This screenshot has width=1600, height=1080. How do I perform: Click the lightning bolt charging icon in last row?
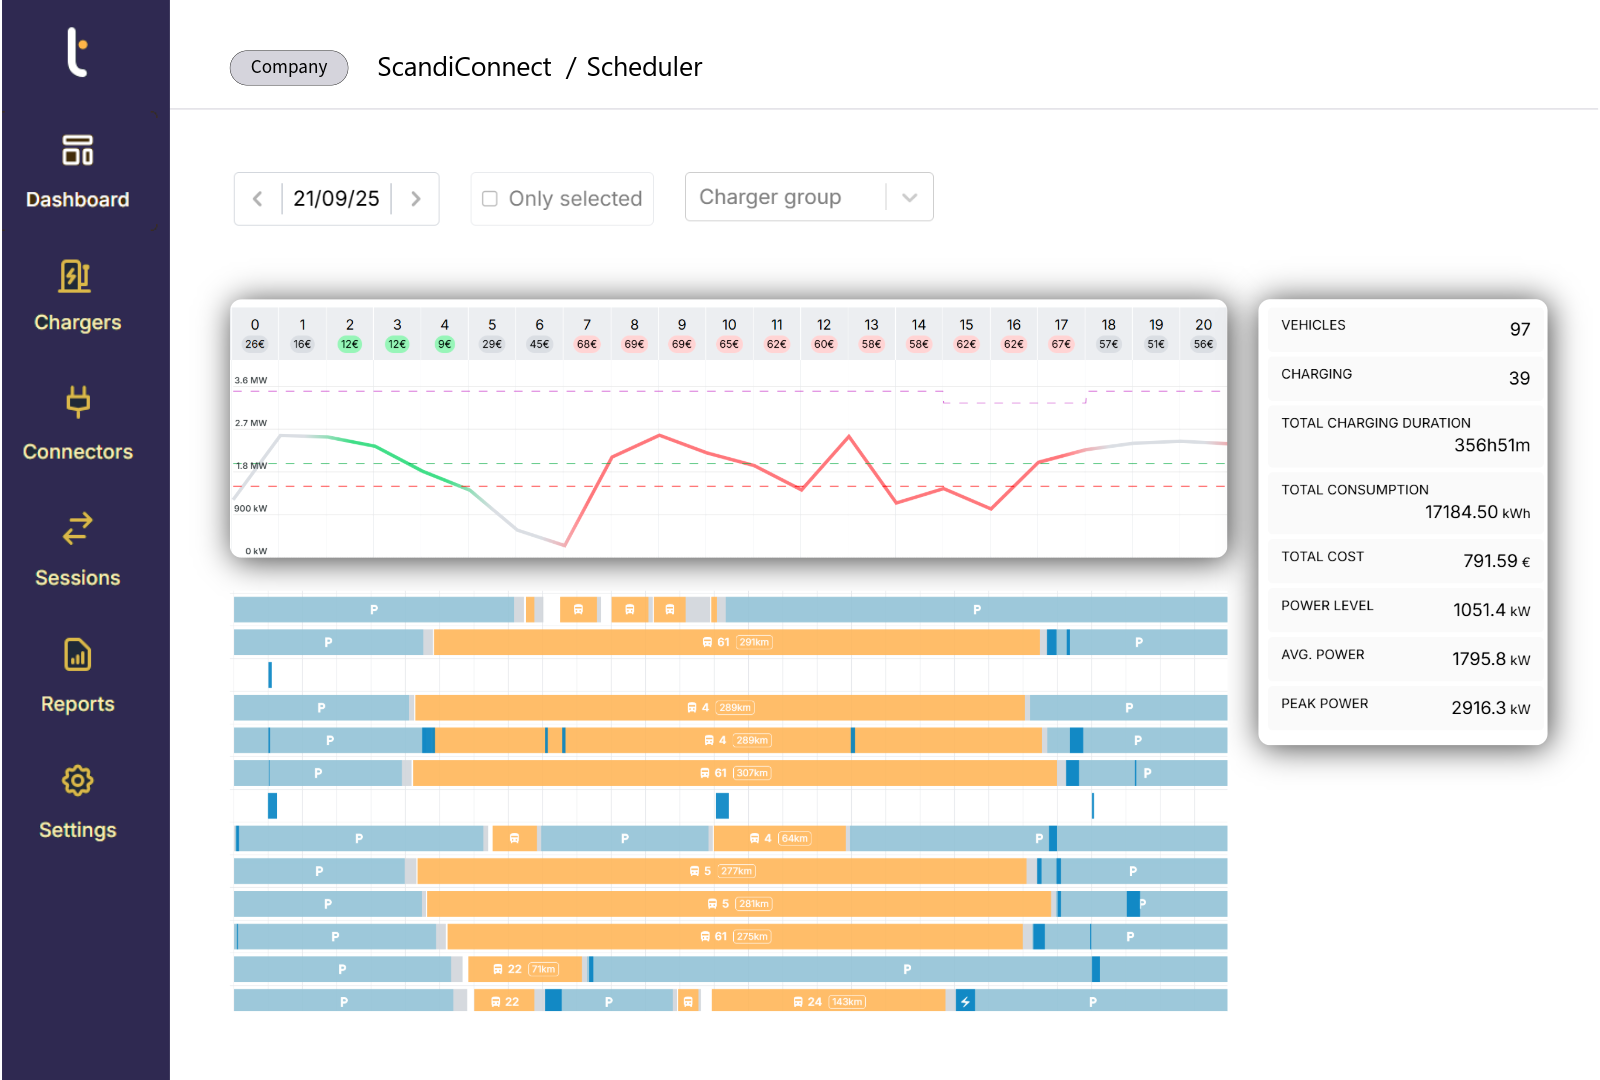[965, 1001]
